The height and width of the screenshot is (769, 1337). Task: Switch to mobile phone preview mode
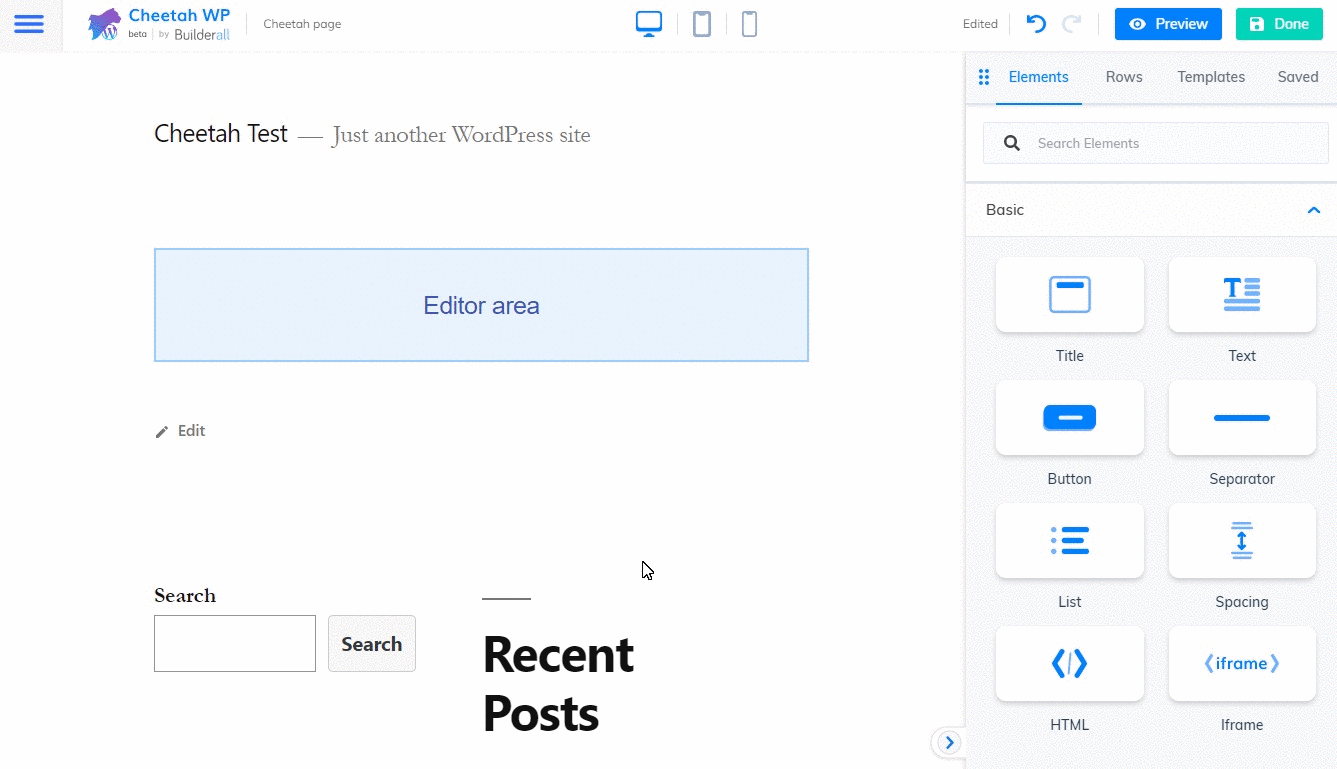tap(749, 24)
